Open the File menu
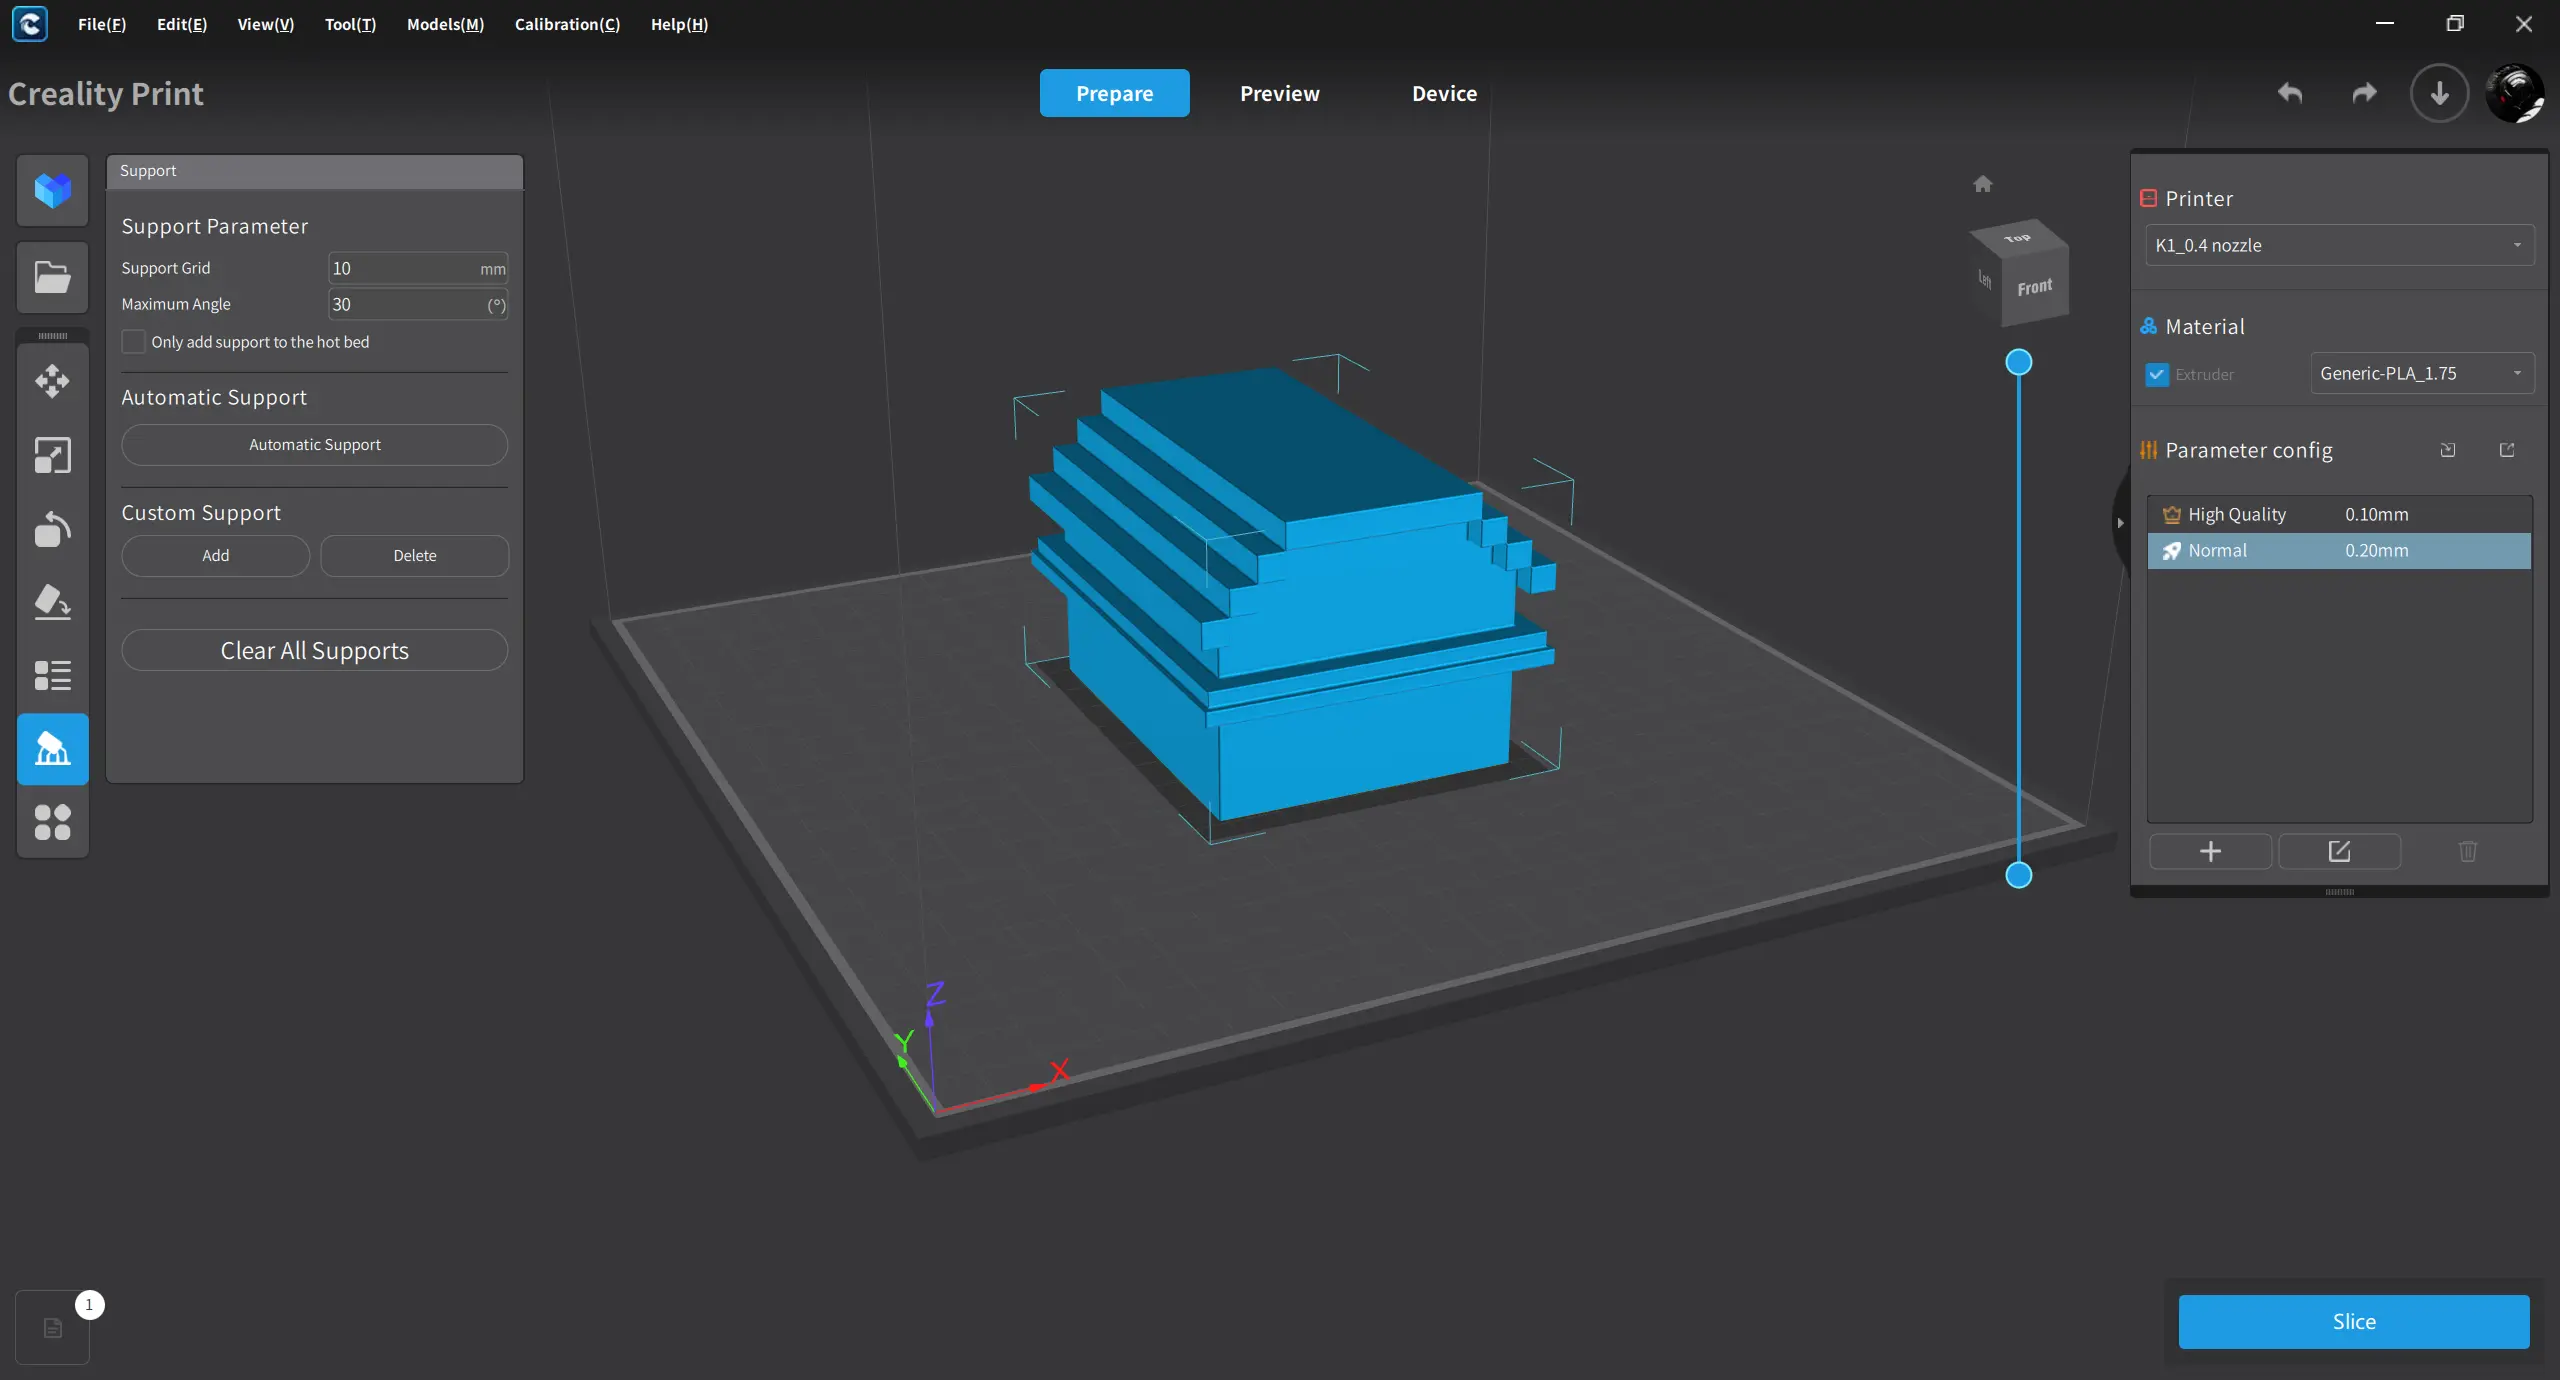Screen dimensions: 2560x1380 (x=102, y=24)
